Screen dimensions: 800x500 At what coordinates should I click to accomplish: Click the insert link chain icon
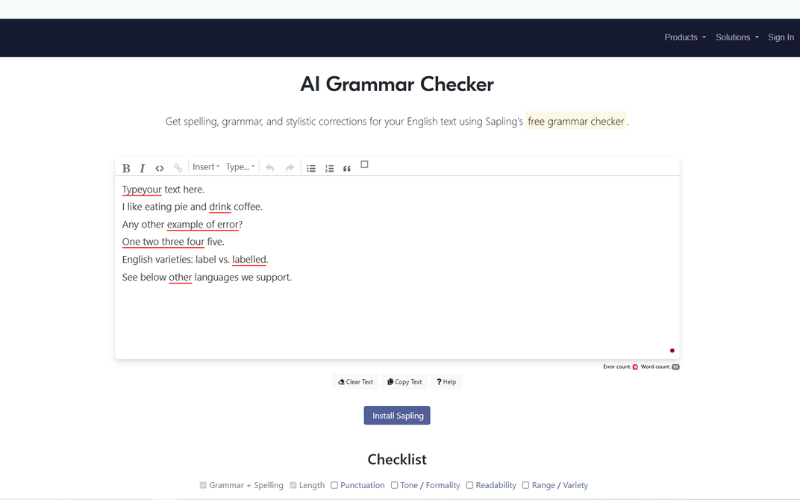point(178,168)
